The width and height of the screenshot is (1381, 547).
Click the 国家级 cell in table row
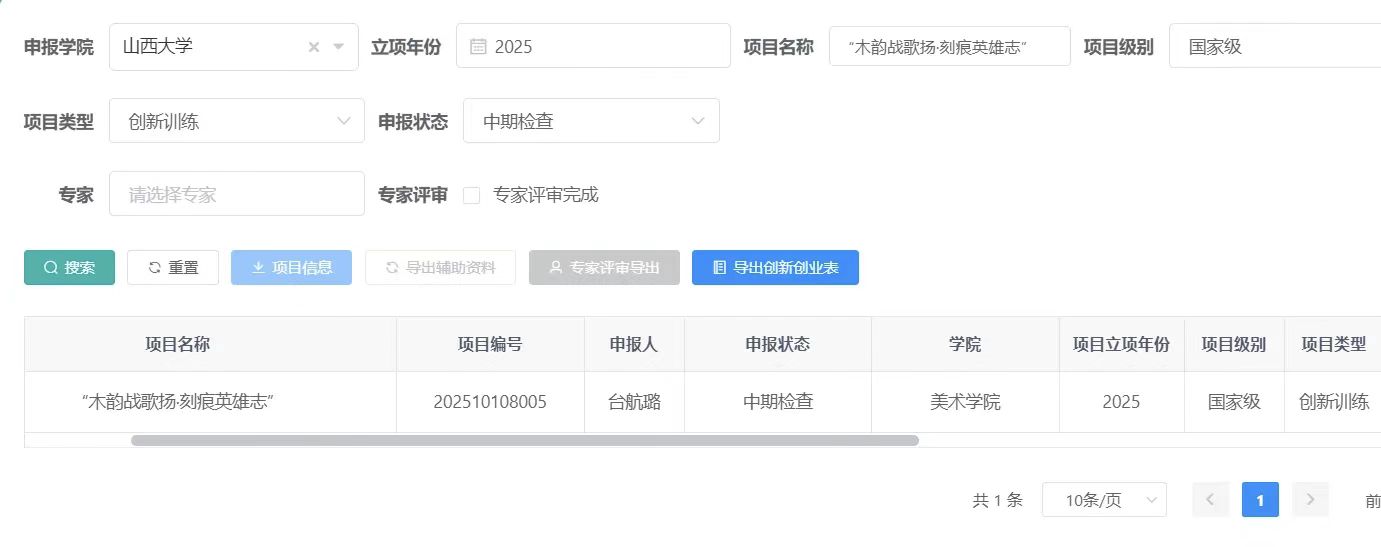1234,402
